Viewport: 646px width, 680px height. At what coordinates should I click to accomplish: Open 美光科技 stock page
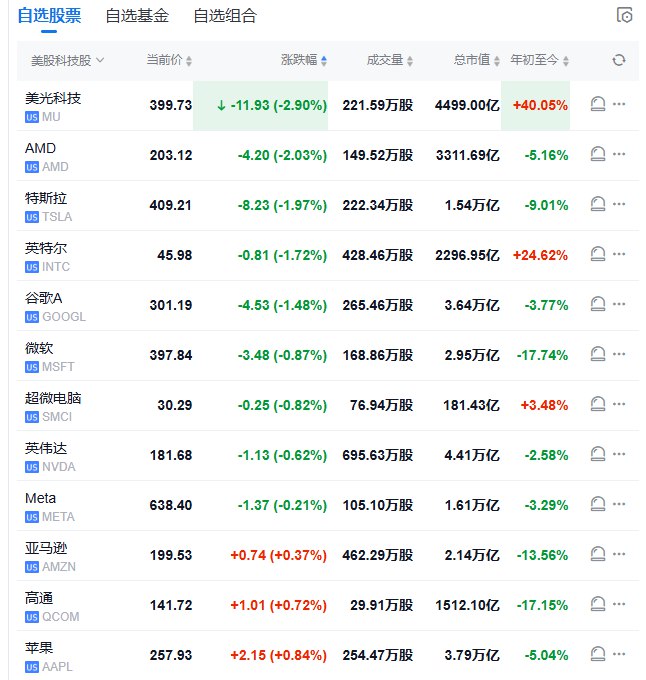click(x=53, y=98)
